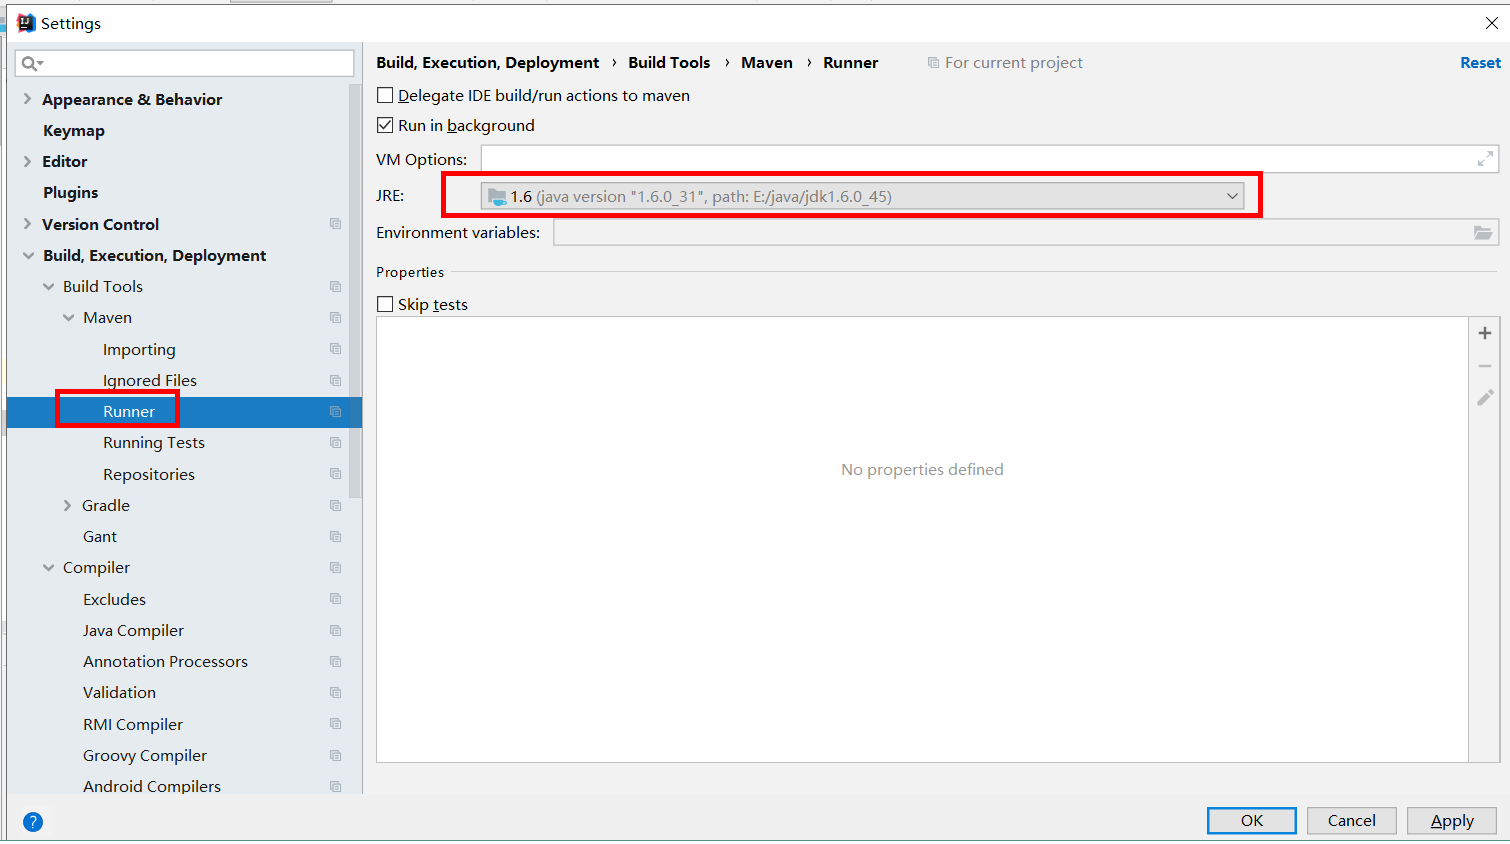The width and height of the screenshot is (1510, 844).
Task: Select the Gant build tool entry
Action: coord(100,537)
